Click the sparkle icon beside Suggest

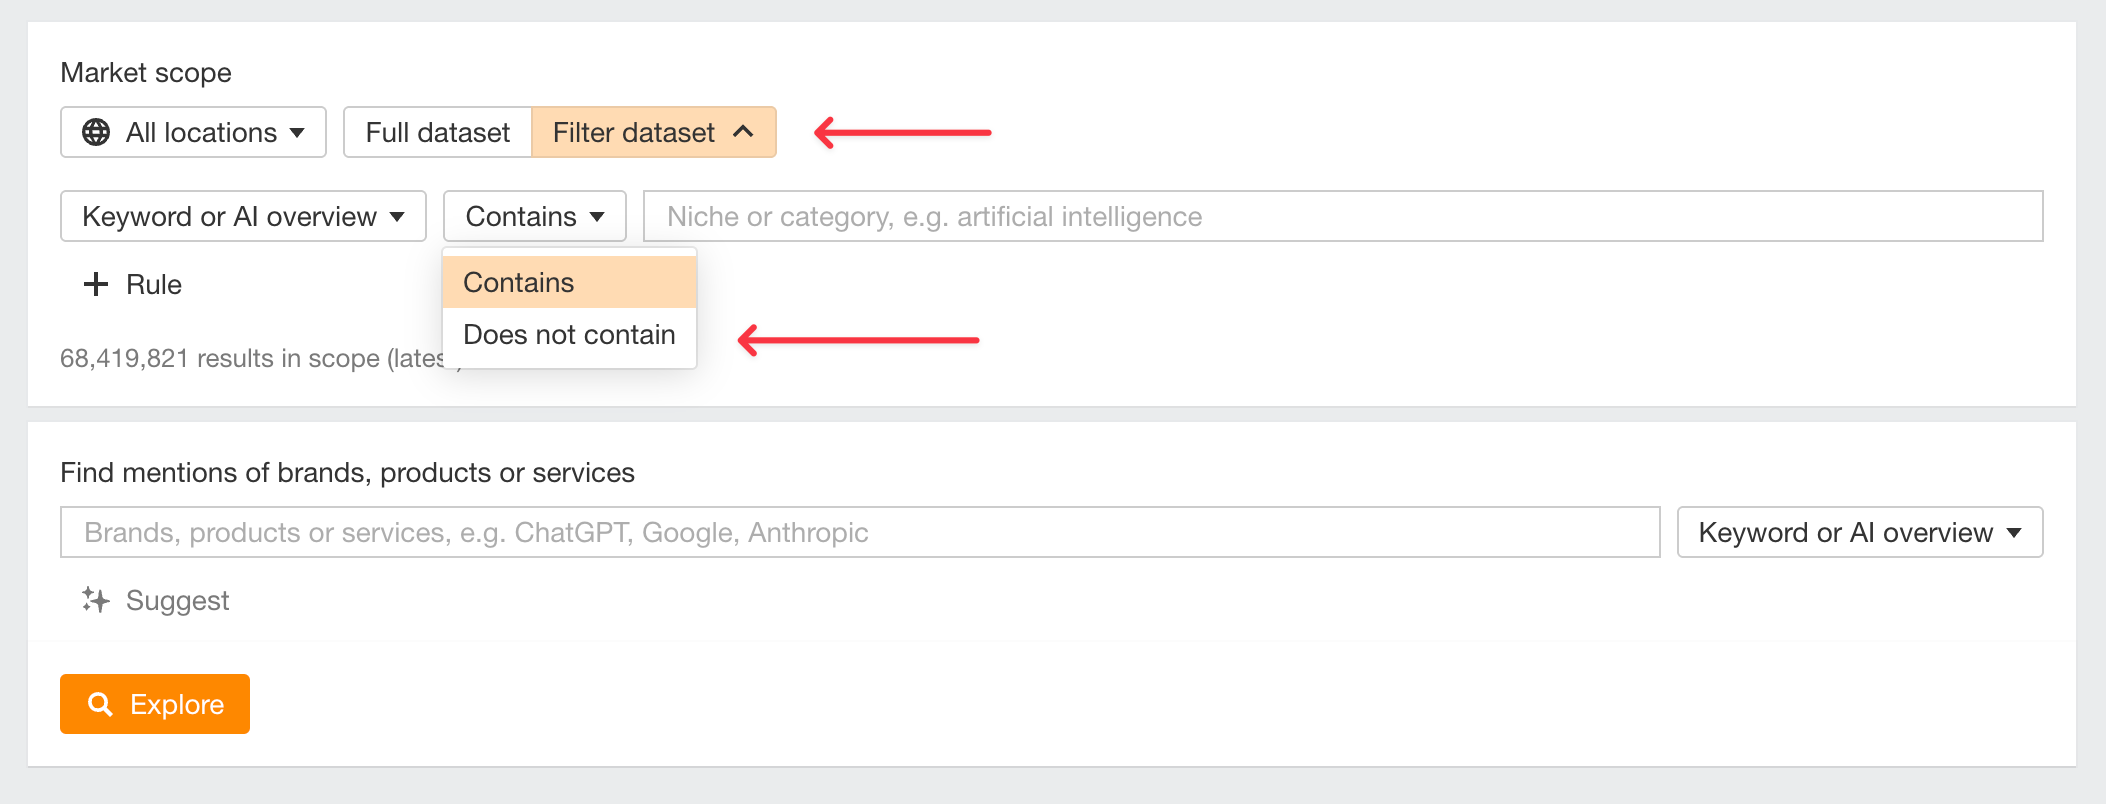point(96,600)
